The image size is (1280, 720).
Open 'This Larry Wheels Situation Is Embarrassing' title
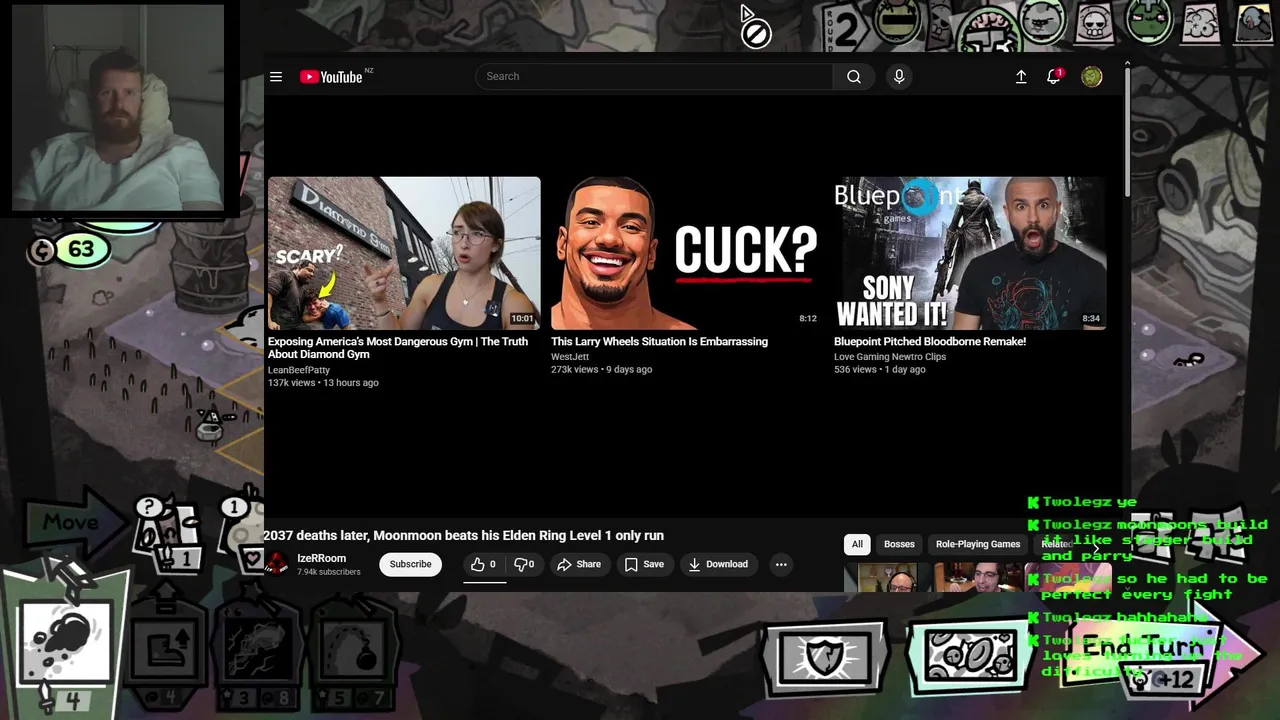[659, 342]
